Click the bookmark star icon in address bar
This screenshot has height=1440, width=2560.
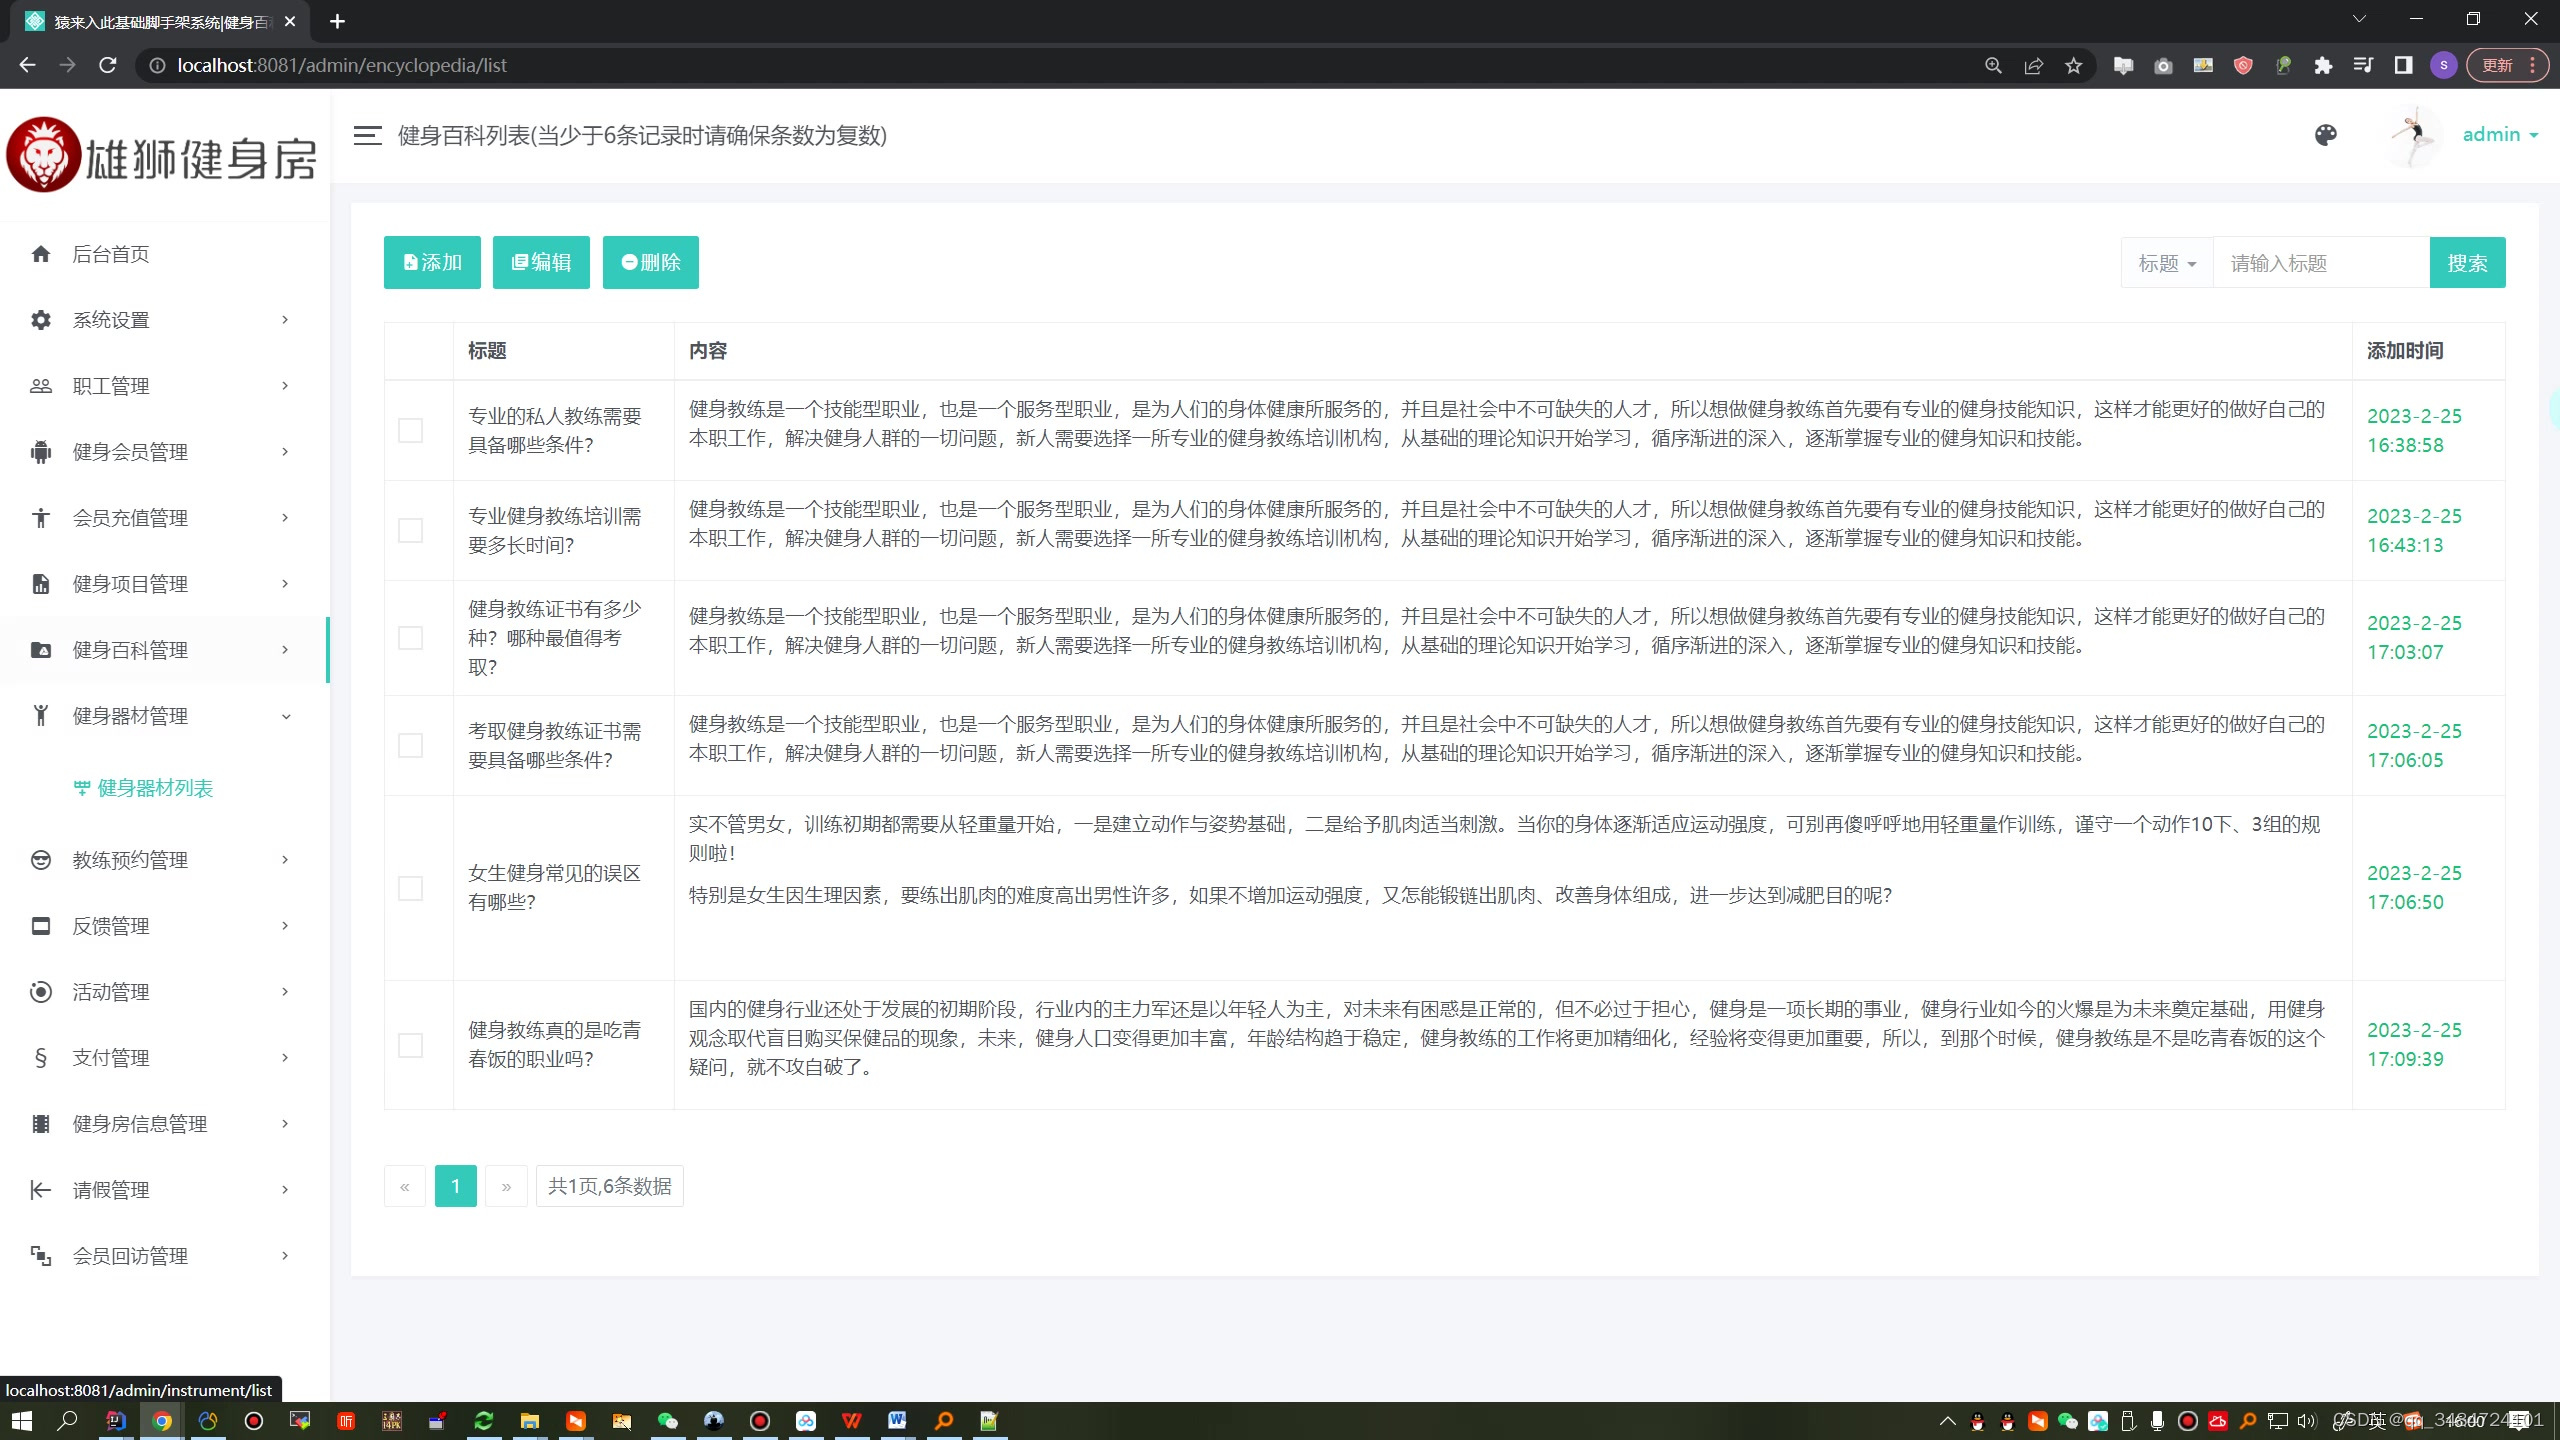coord(2073,65)
